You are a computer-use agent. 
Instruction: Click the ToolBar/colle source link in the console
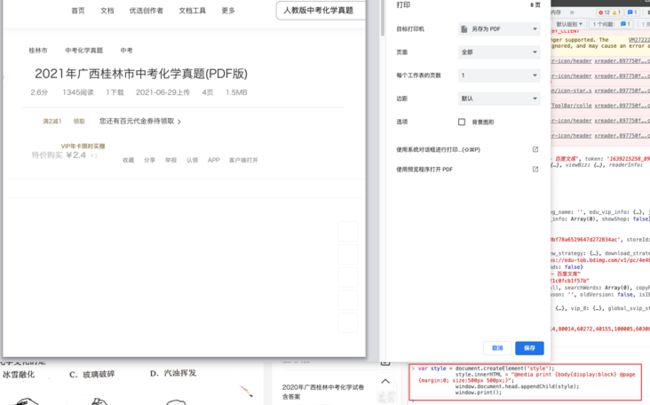[x=572, y=106]
